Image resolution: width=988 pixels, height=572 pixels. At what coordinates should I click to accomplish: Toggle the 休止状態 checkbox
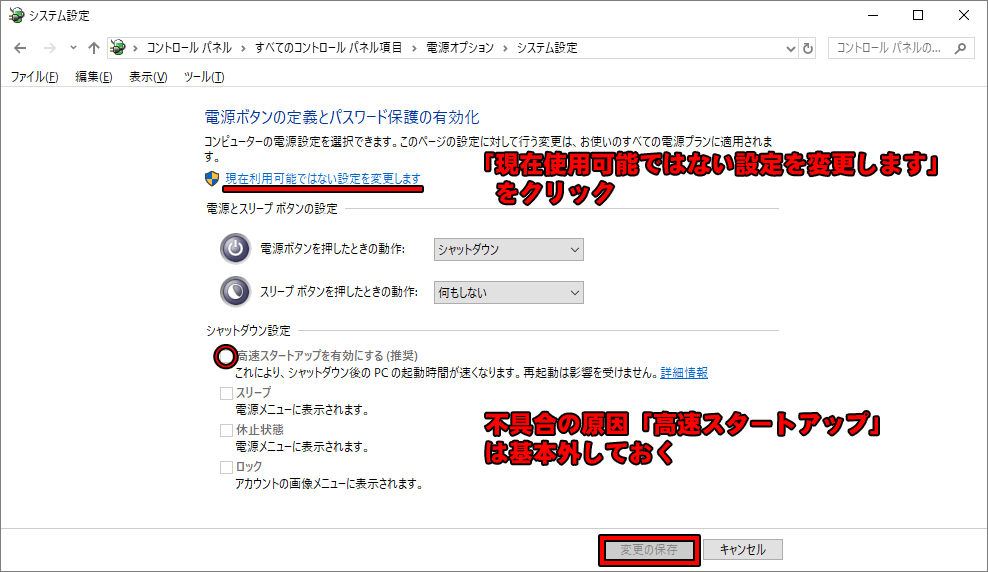(x=226, y=430)
